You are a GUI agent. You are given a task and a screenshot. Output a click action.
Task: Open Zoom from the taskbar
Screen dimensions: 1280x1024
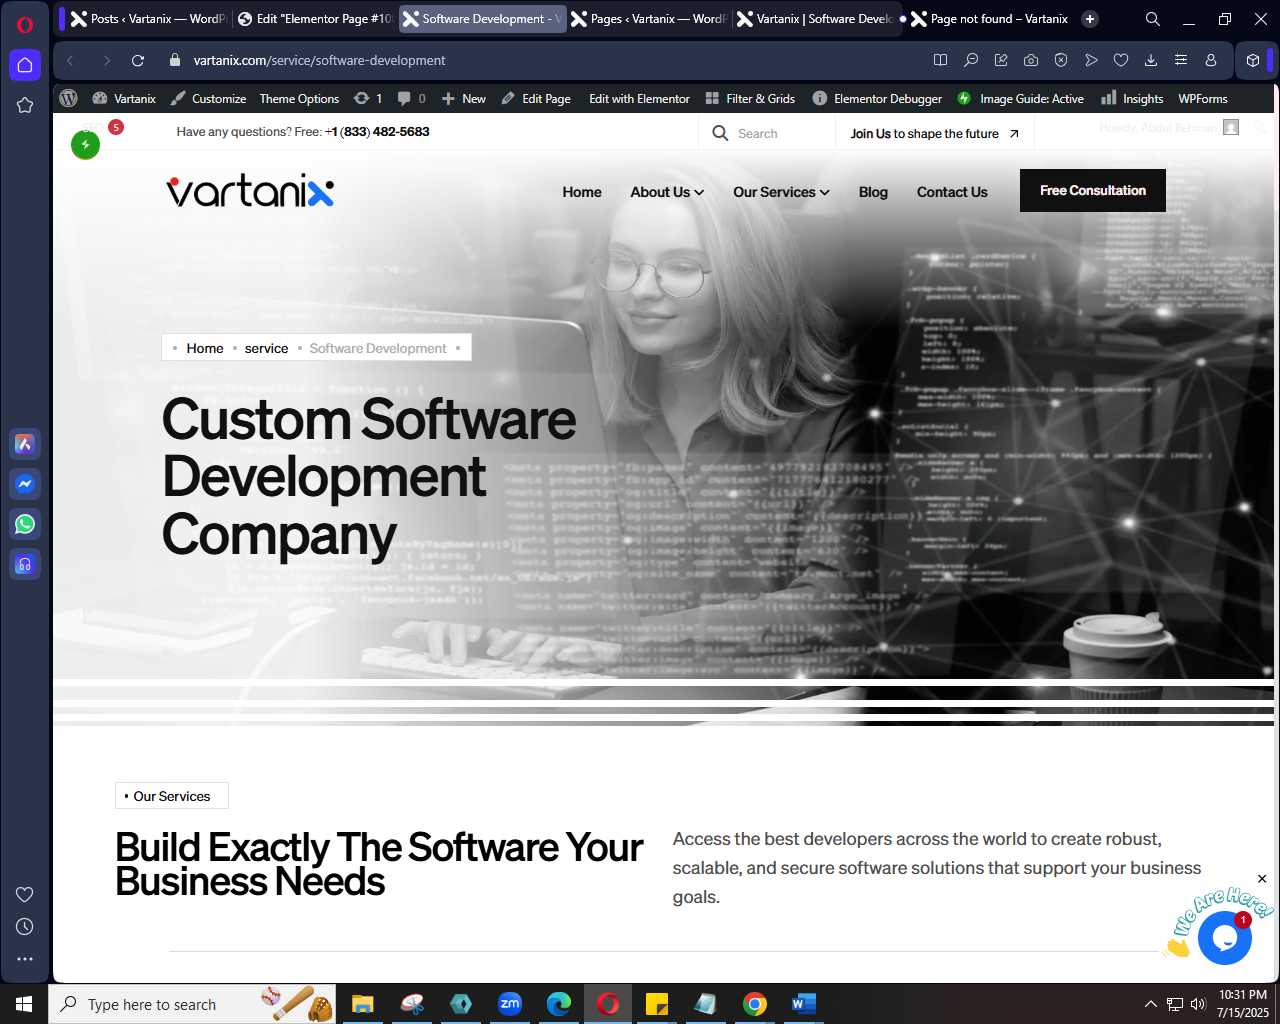point(510,1004)
